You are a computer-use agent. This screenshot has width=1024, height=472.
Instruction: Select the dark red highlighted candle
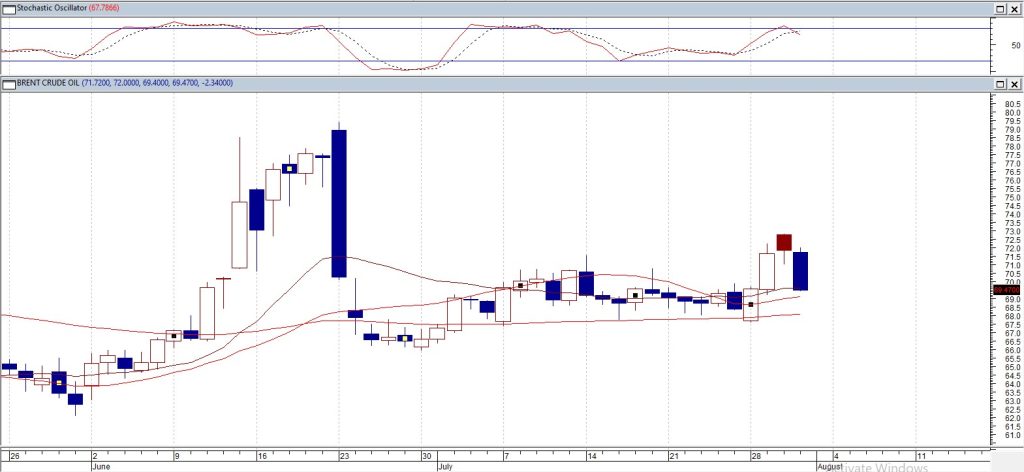tap(784, 242)
